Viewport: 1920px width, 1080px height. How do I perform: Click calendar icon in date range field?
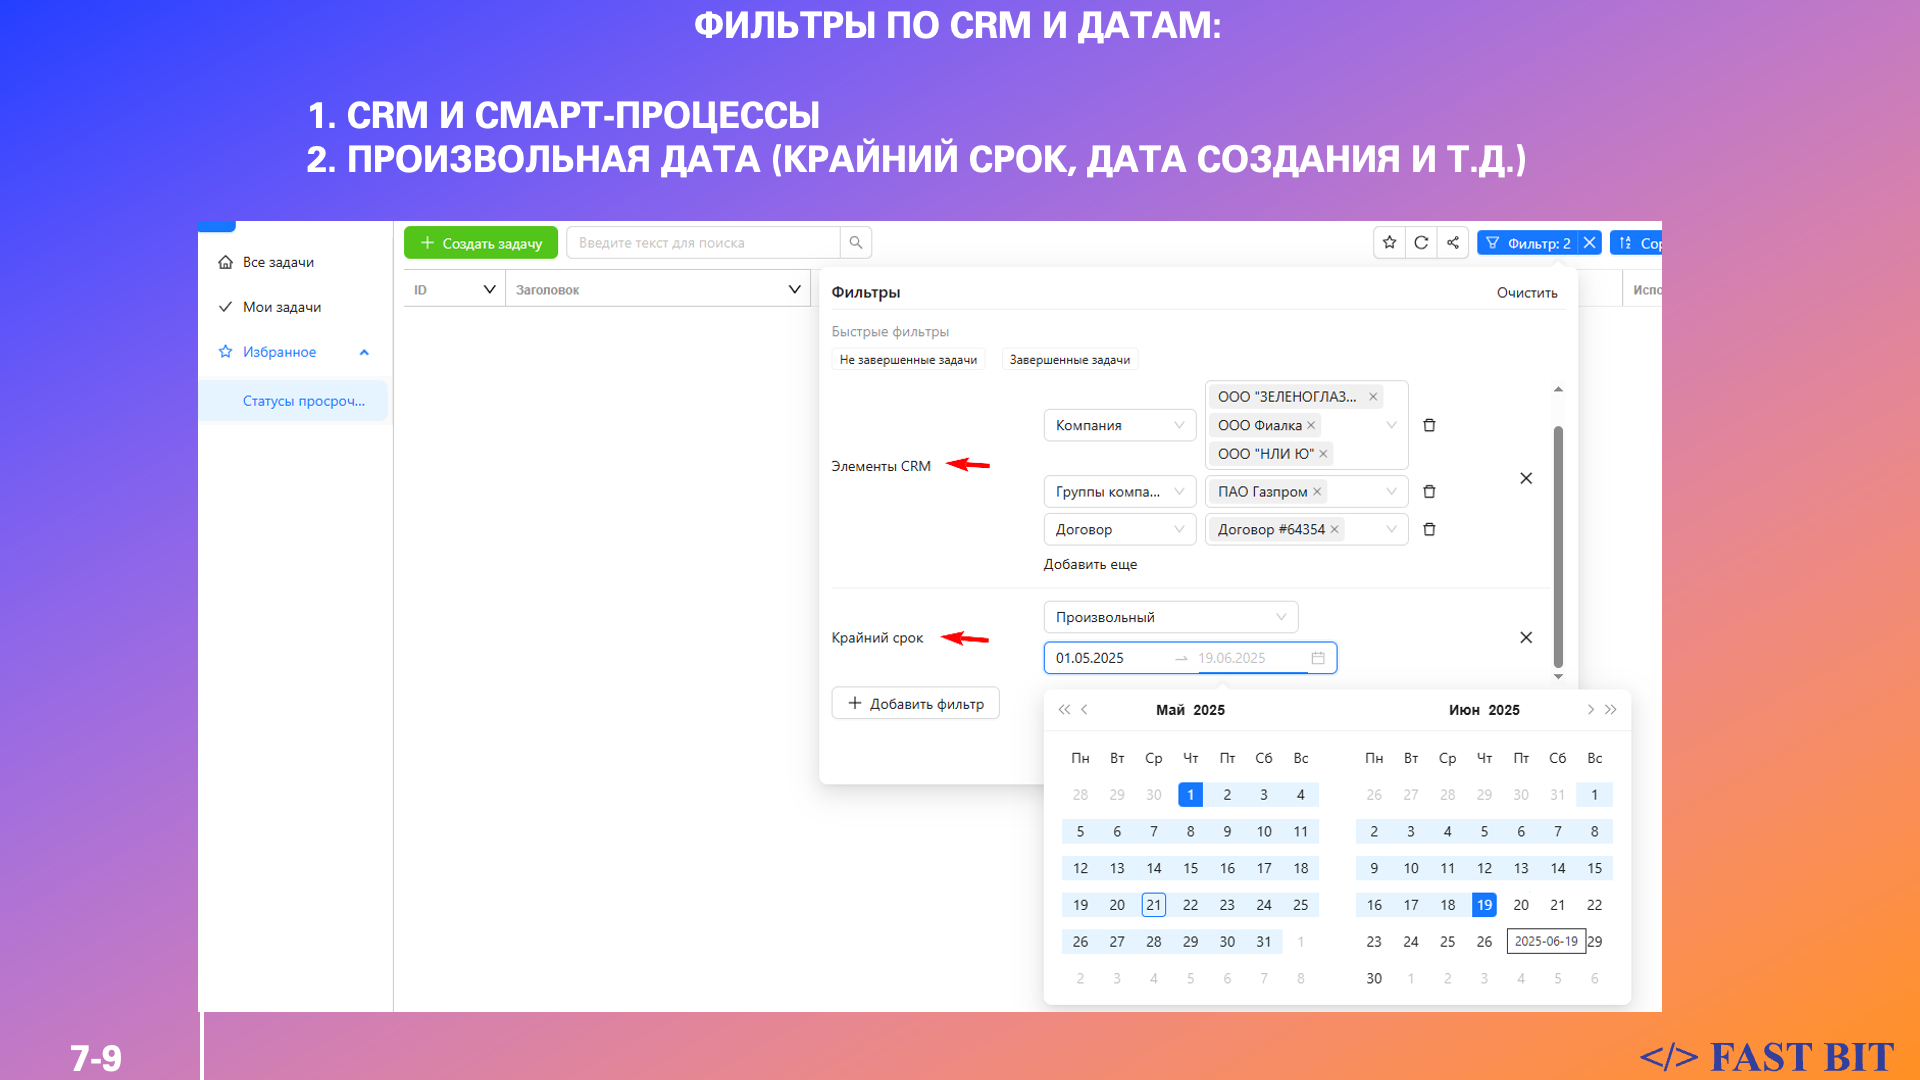click(1318, 658)
